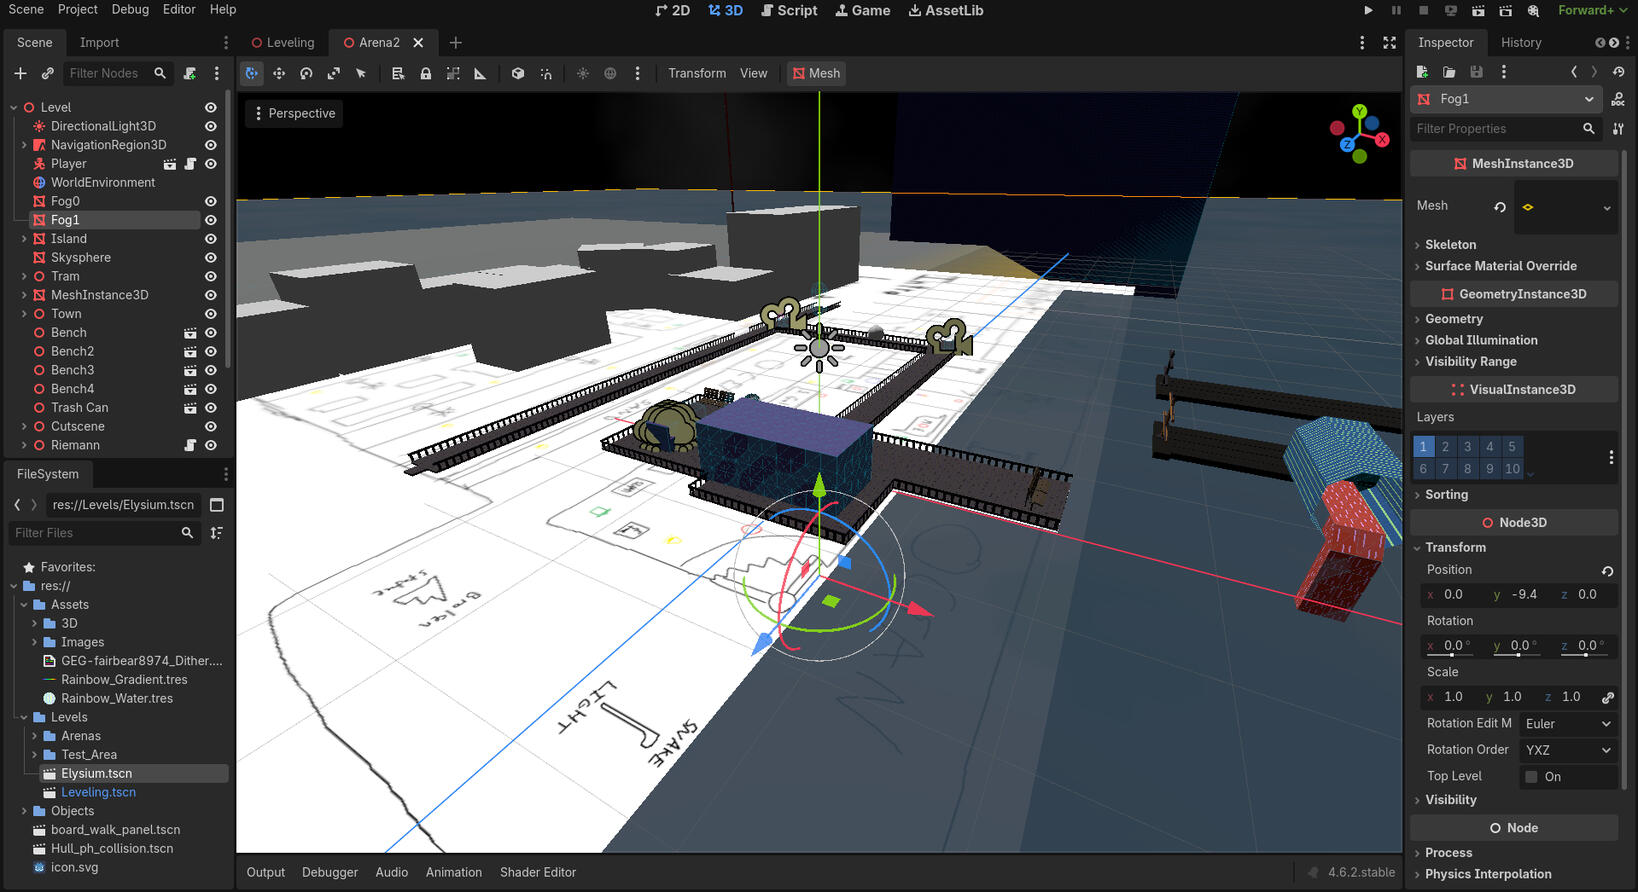Reset the Transform Position with the revert arrow
This screenshot has height=892, width=1638.
(x=1607, y=571)
